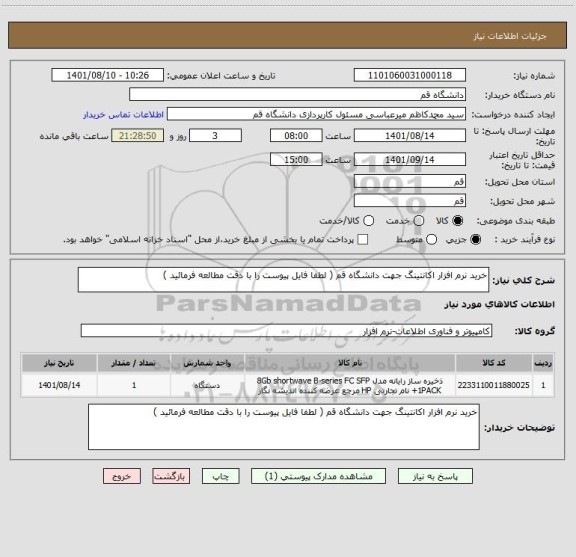Click the table date cell 1401/08/14
Viewport: 576px width, 557px height.
tap(59, 385)
